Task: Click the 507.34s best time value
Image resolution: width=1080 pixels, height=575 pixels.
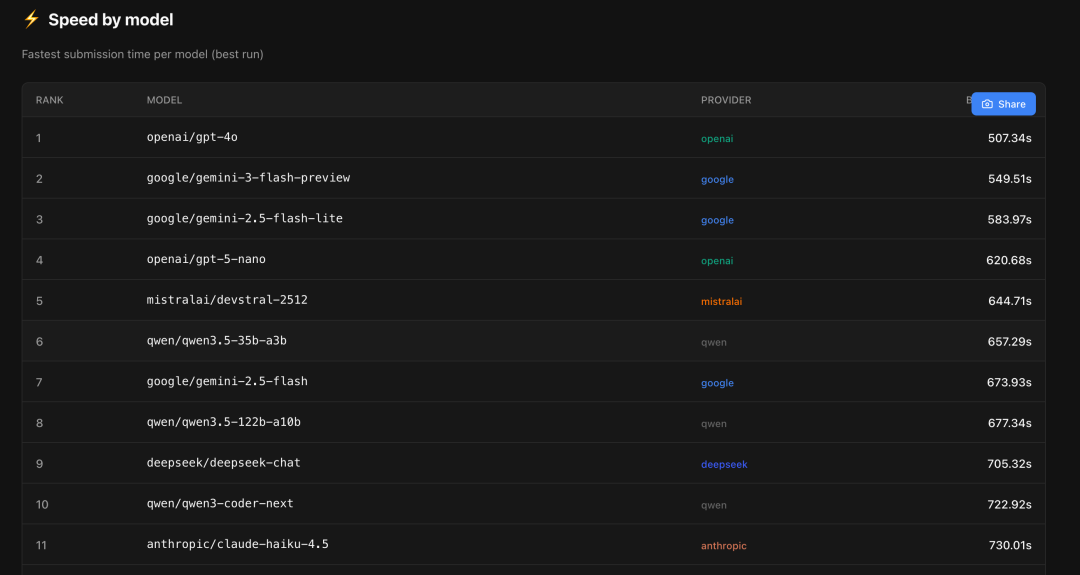Action: (1009, 138)
